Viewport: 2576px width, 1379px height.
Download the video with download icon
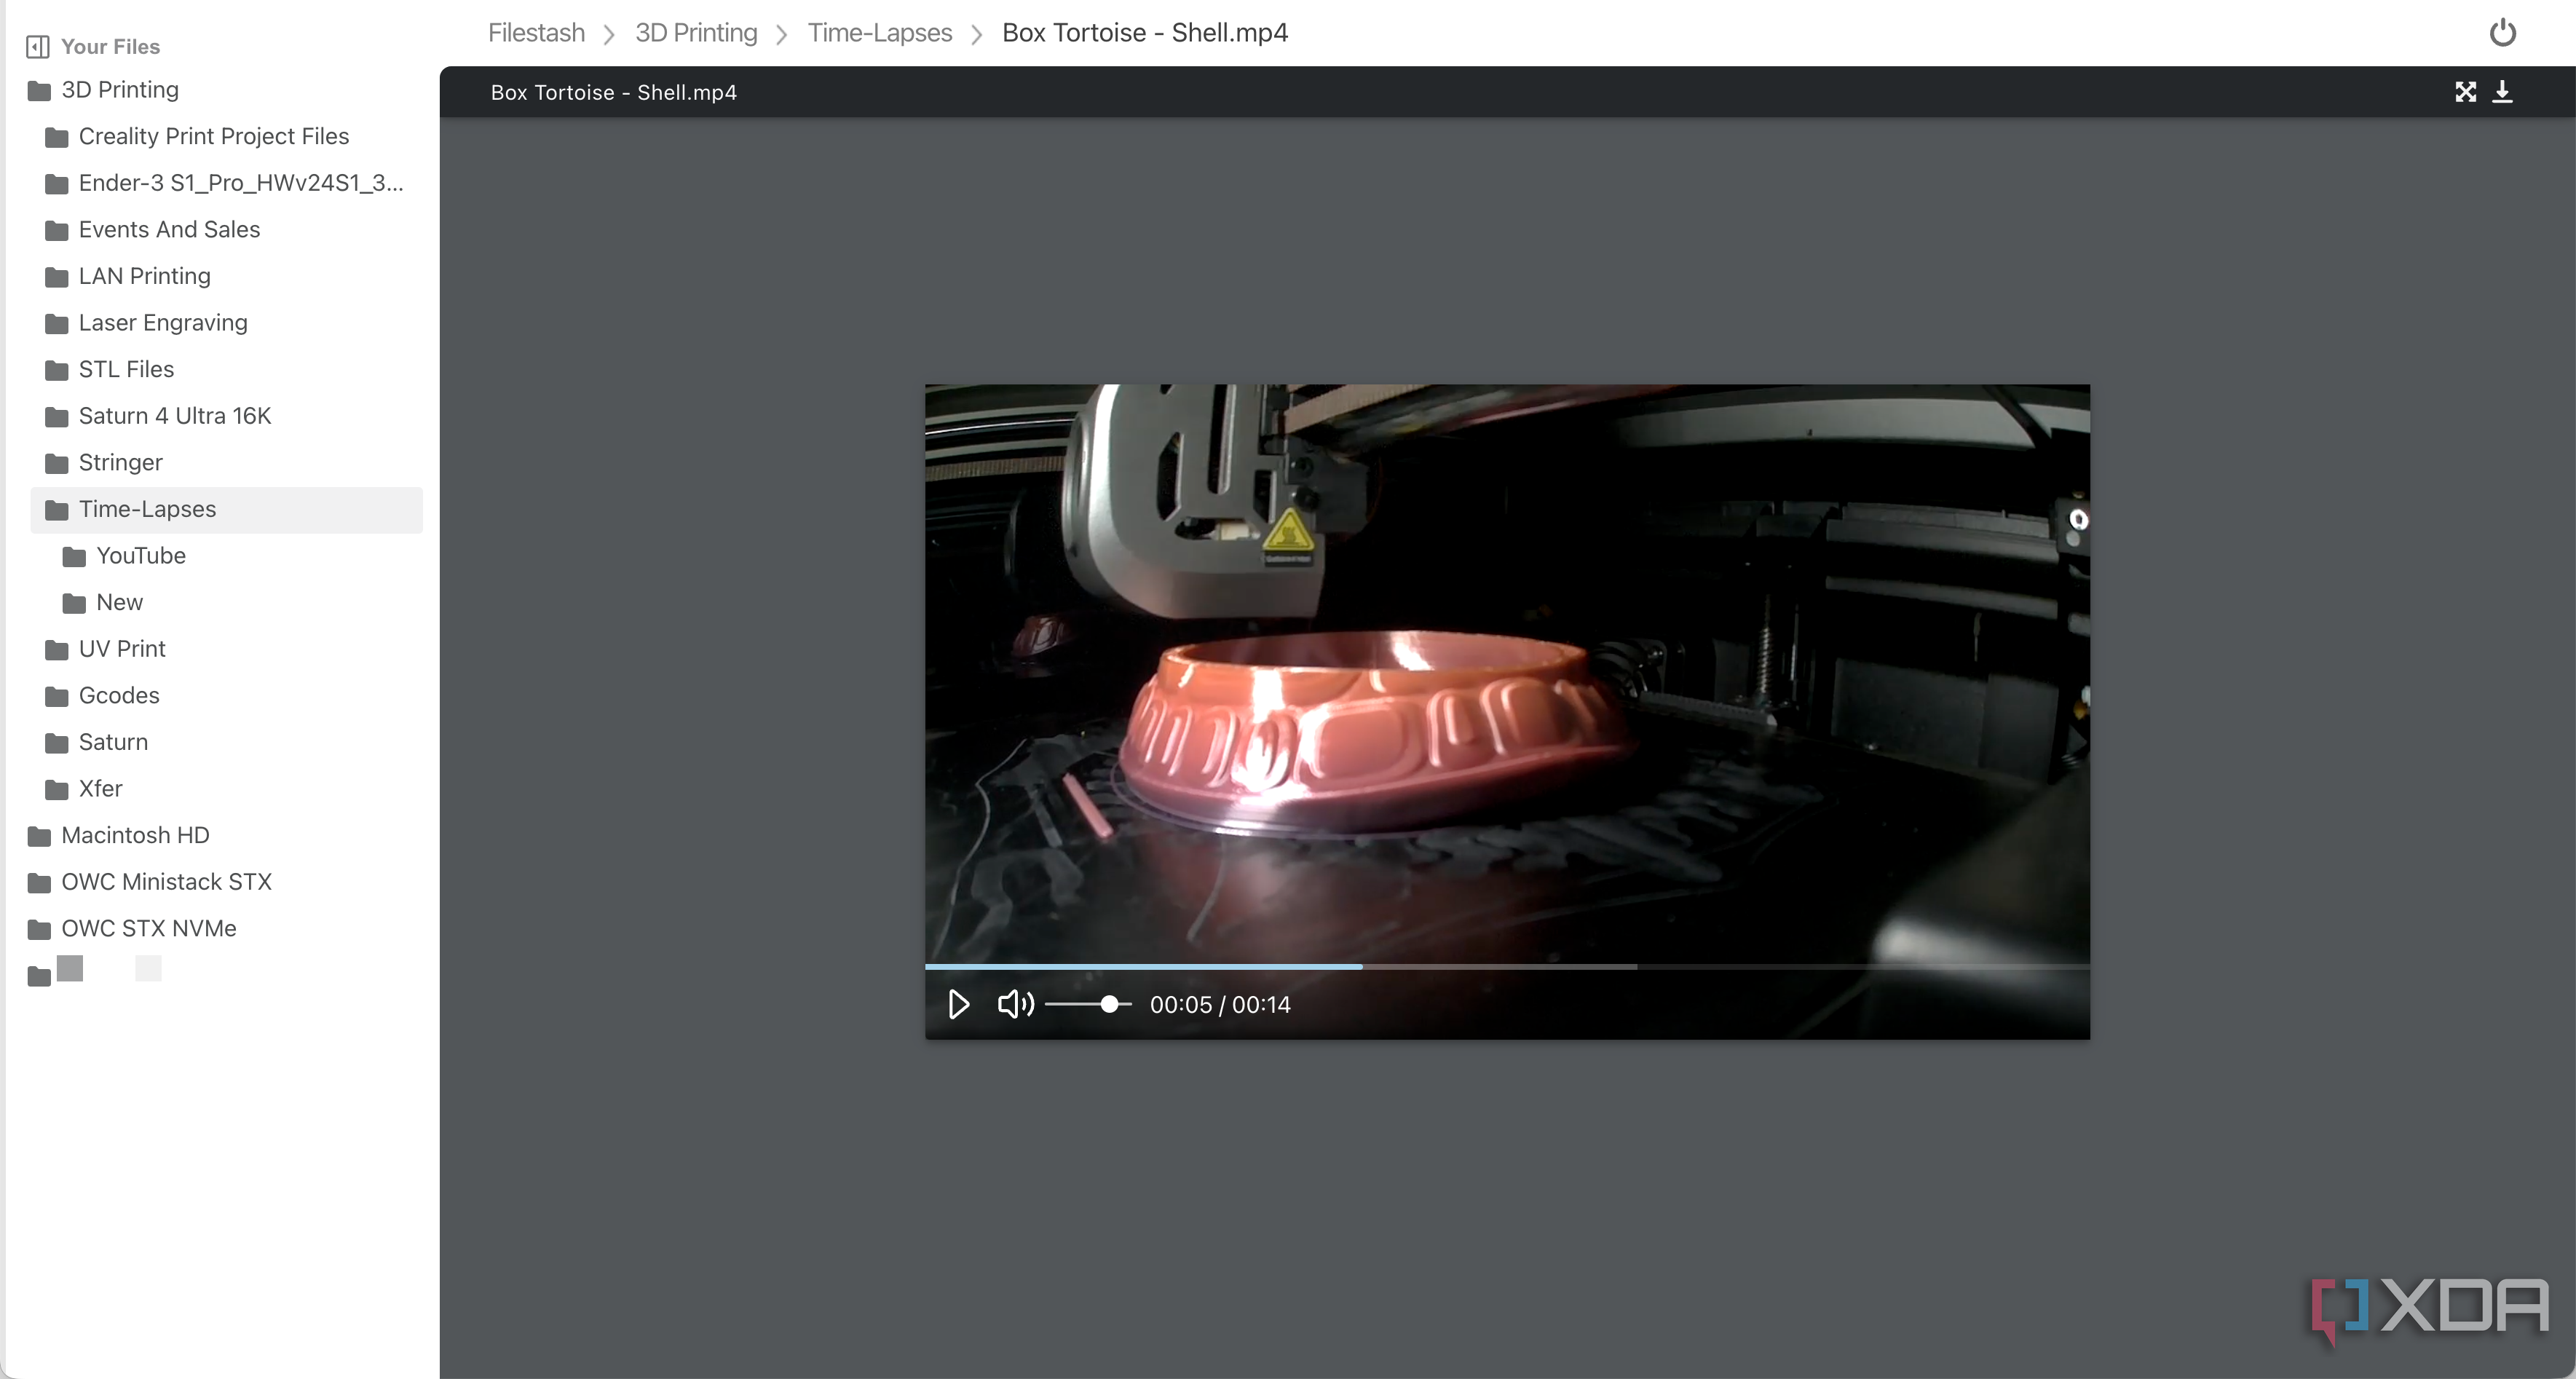(2502, 92)
